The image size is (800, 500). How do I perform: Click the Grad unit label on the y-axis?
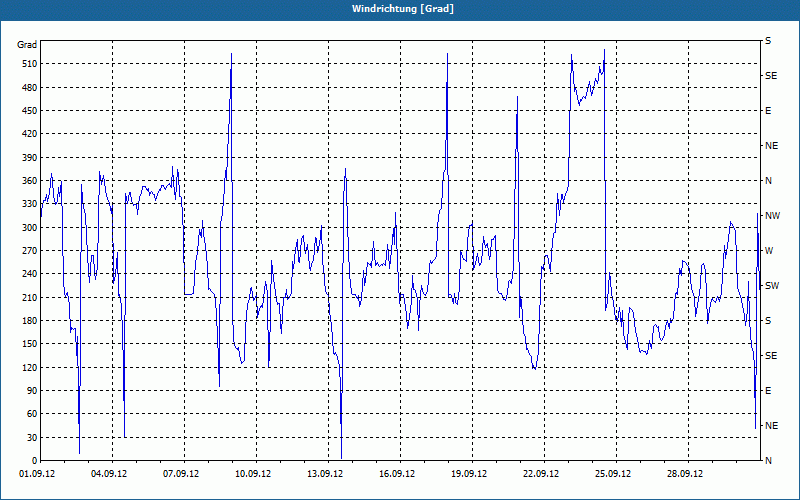pyautogui.click(x=27, y=45)
